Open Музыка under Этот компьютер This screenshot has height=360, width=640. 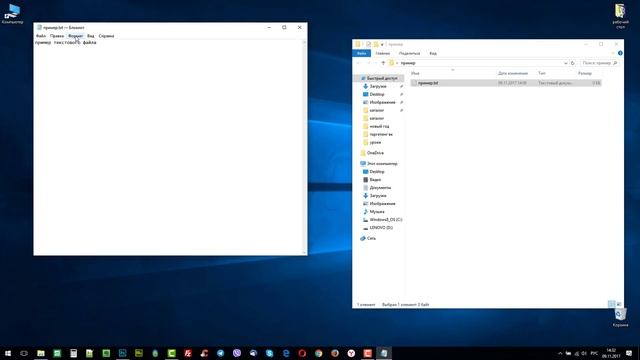point(376,211)
